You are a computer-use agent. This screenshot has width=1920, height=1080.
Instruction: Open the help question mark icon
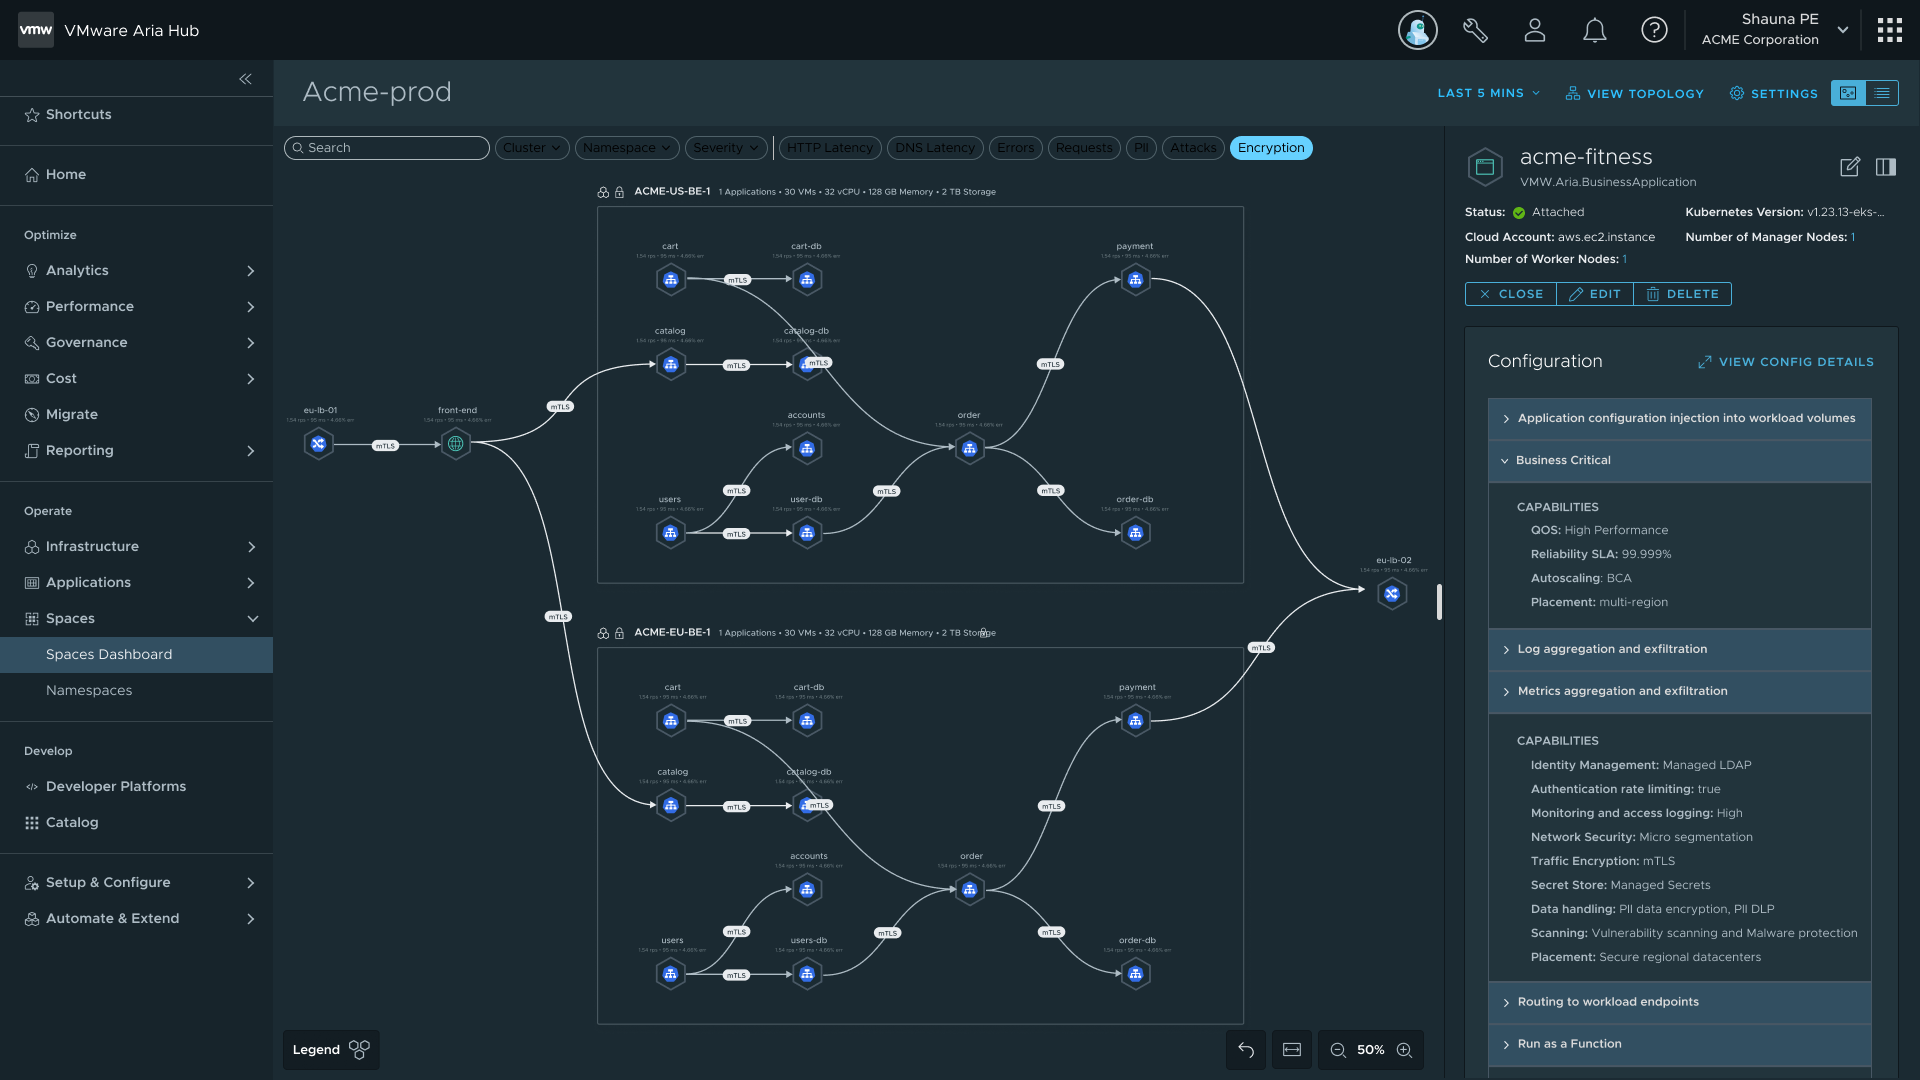pos(1654,30)
